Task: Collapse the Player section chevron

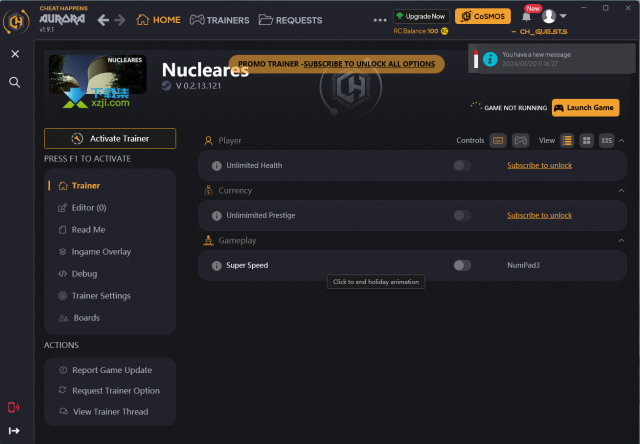Action: click(620, 141)
